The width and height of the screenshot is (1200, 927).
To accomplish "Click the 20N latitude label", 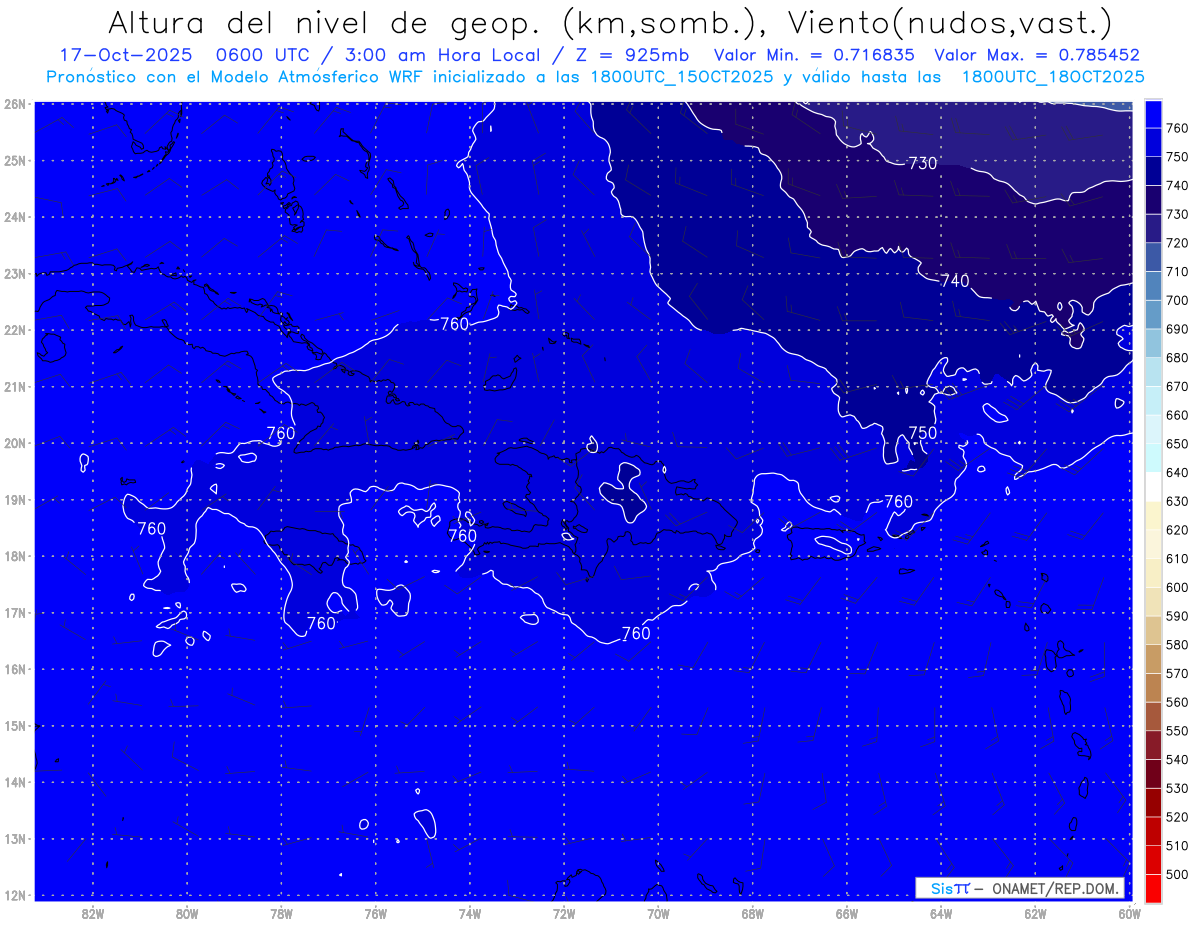I will pyautogui.click(x=15, y=443).
